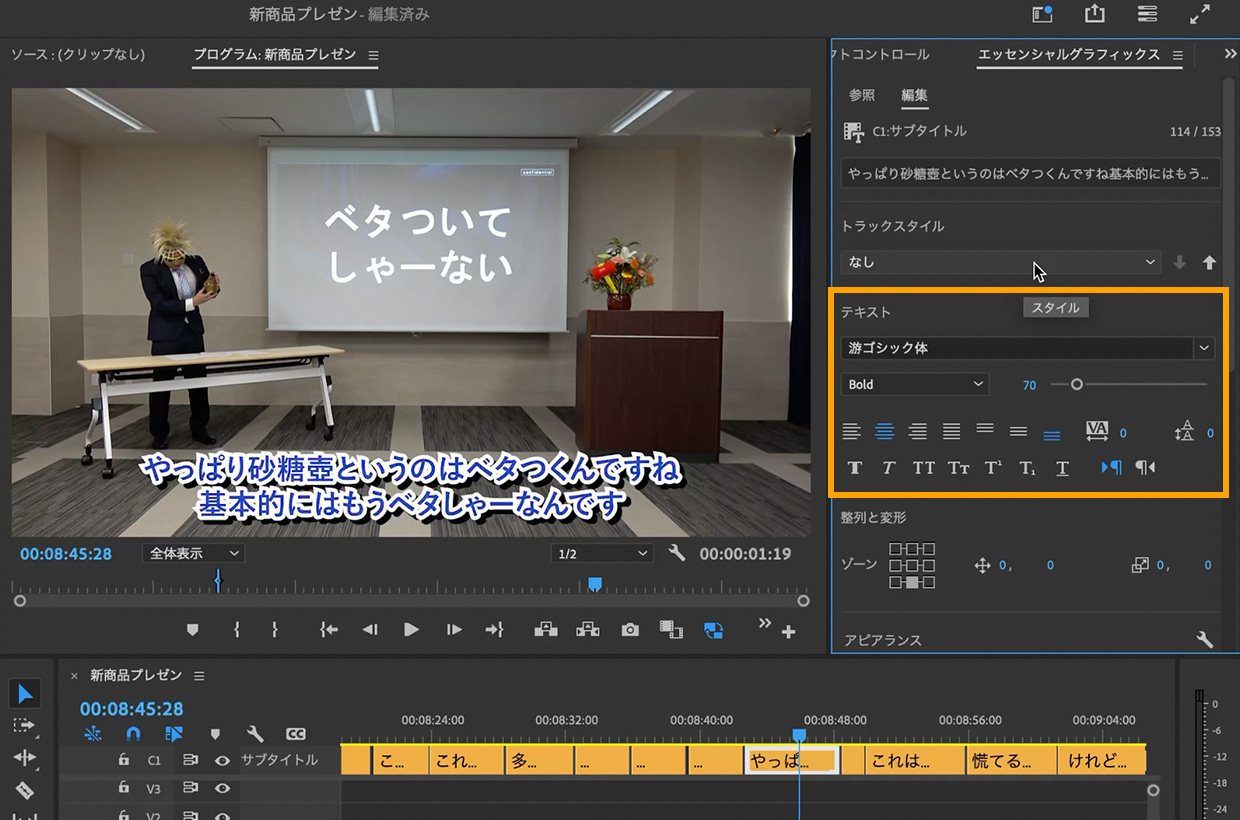Toggle lock on C1 subtitle track
This screenshot has width=1240, height=820.
(123, 760)
